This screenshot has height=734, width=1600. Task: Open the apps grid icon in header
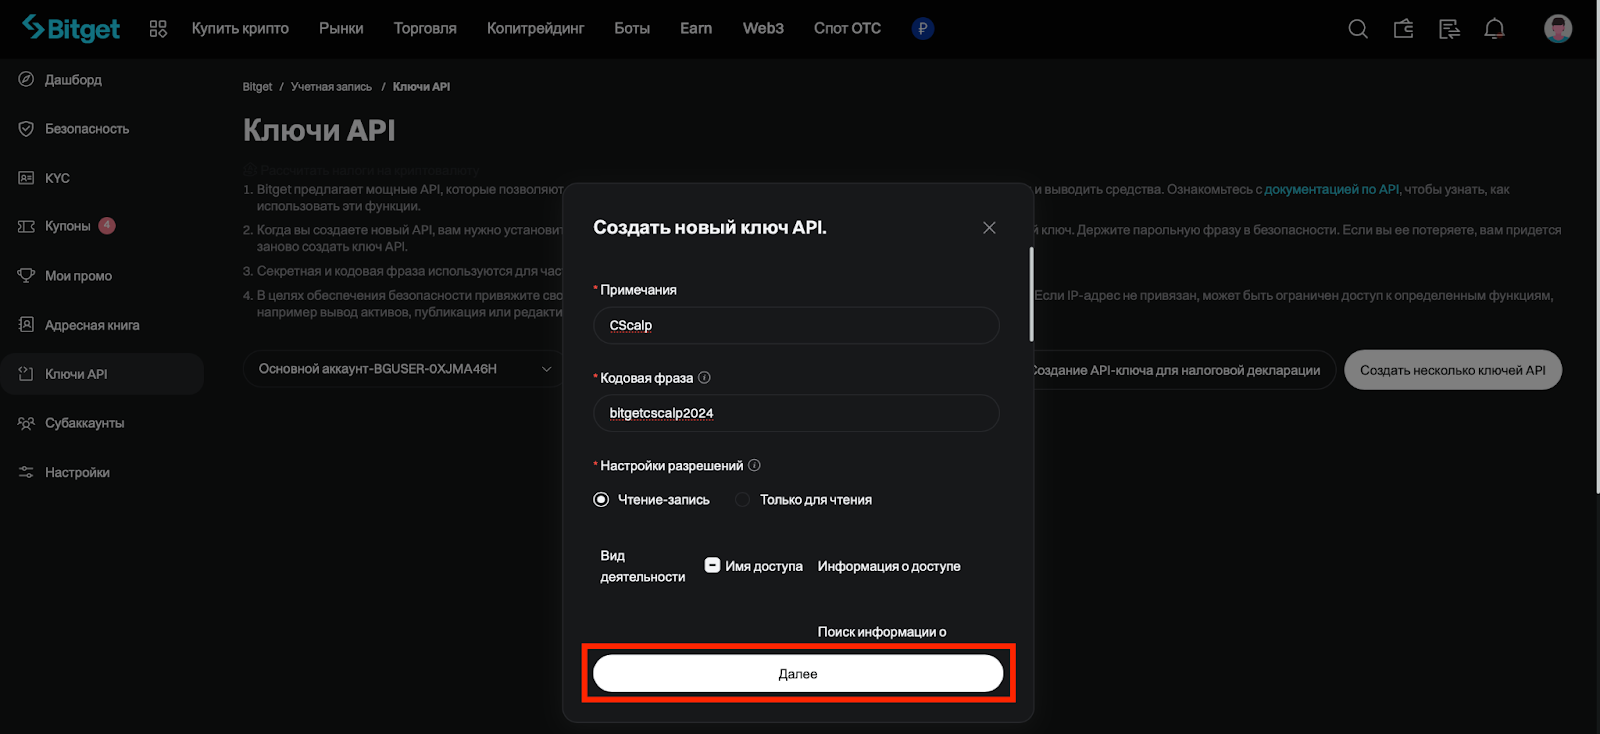[x=158, y=29]
